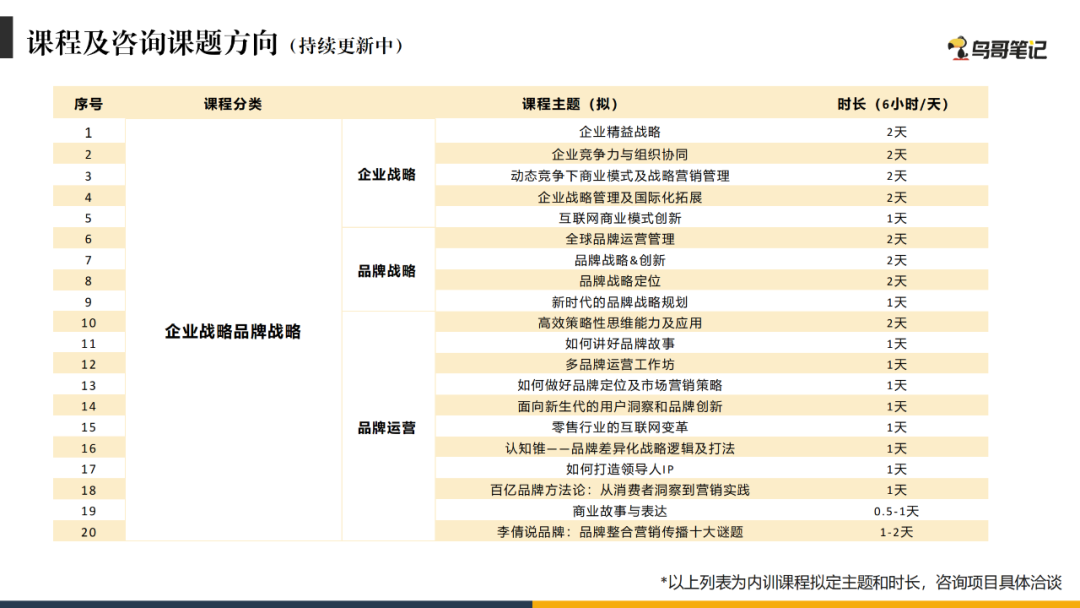Click sequence number 16

click(x=88, y=448)
